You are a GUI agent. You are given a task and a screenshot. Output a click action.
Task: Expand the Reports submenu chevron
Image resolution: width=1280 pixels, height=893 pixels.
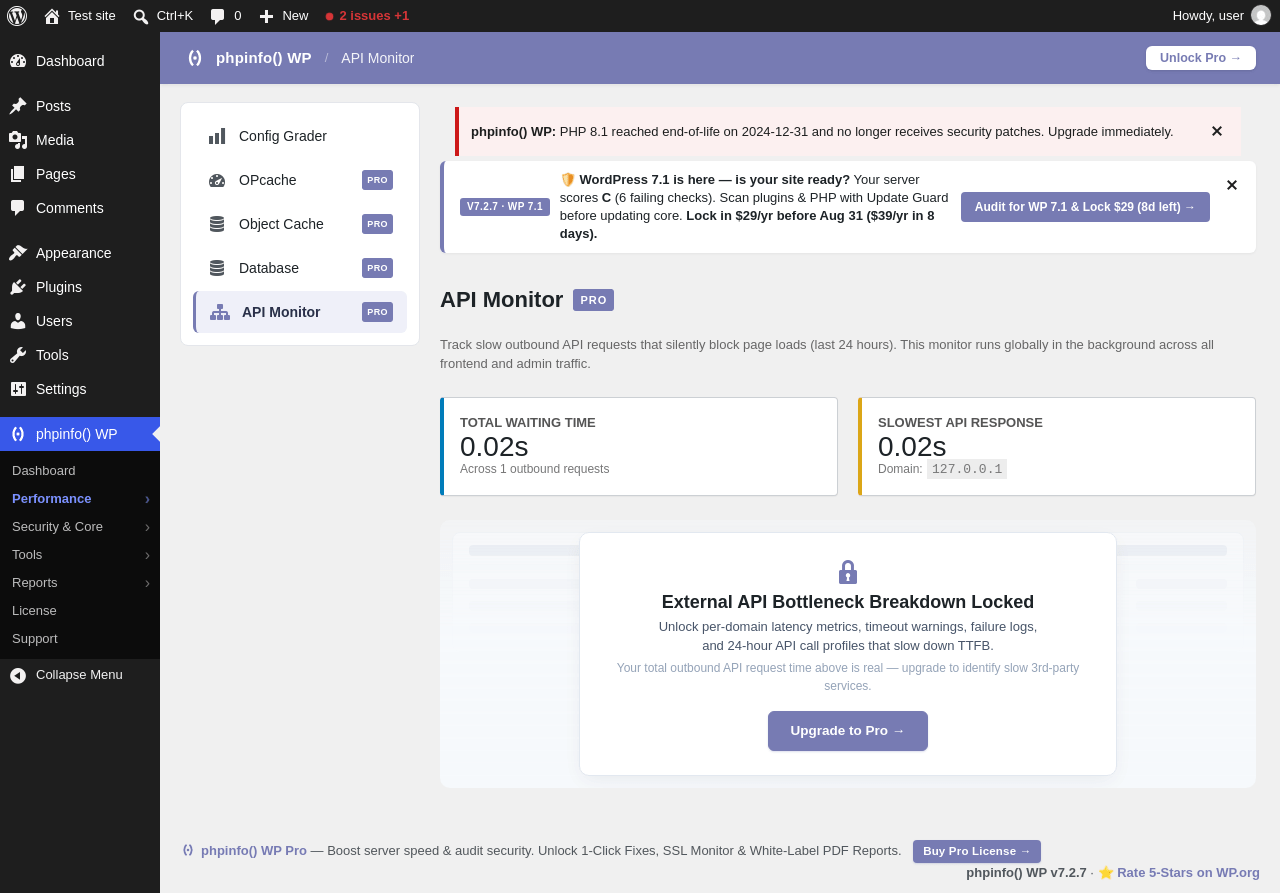pyautogui.click(x=147, y=583)
